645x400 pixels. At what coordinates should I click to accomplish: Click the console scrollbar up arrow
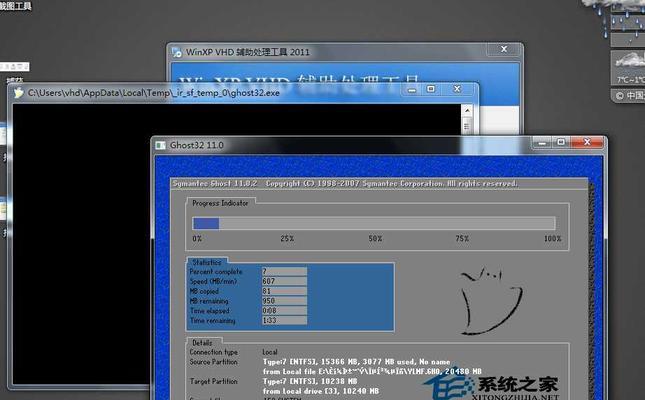[x=467, y=110]
